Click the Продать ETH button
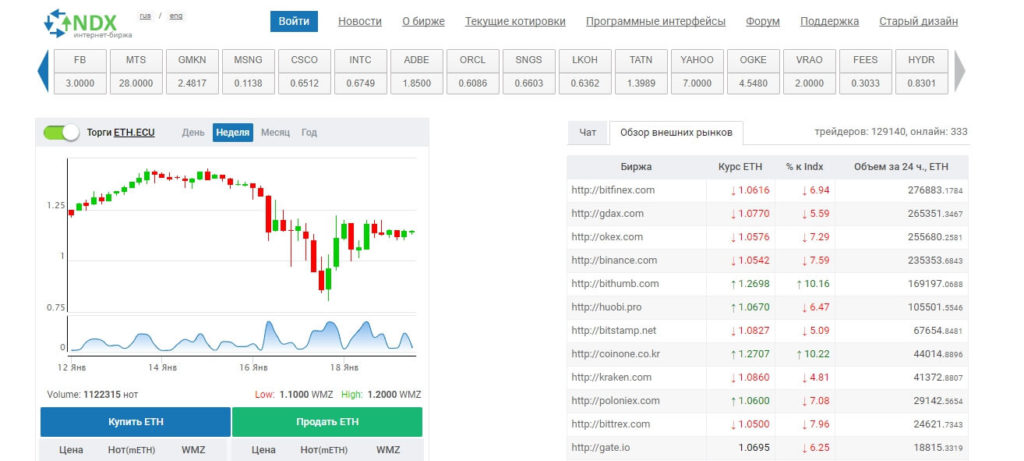The image size is (1024, 461). (x=327, y=422)
